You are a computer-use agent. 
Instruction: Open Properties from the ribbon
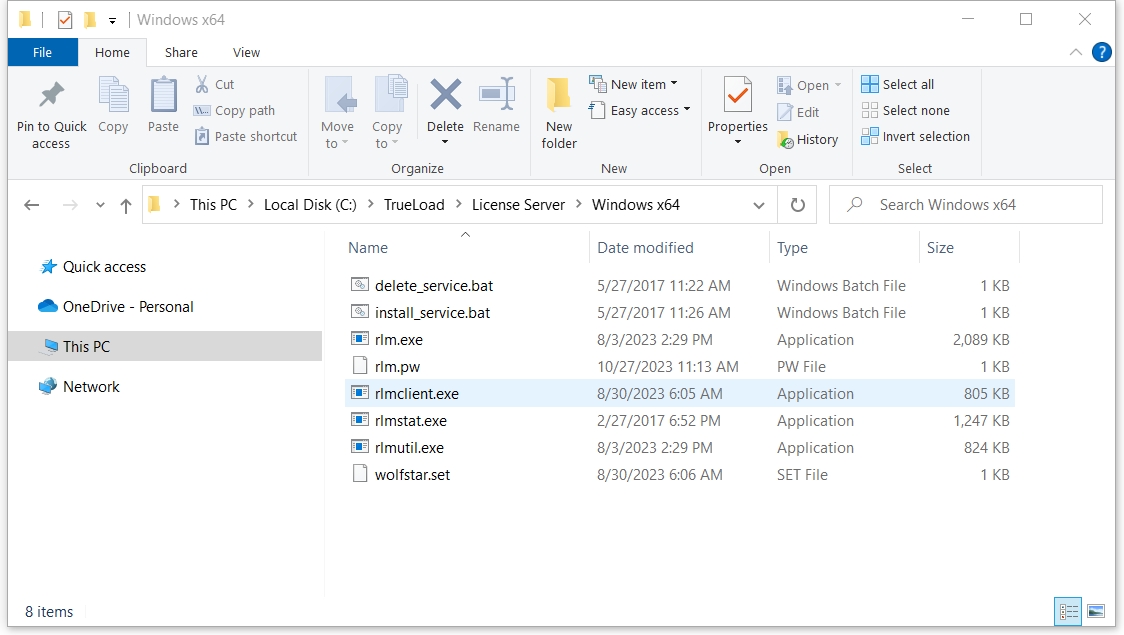click(x=738, y=97)
